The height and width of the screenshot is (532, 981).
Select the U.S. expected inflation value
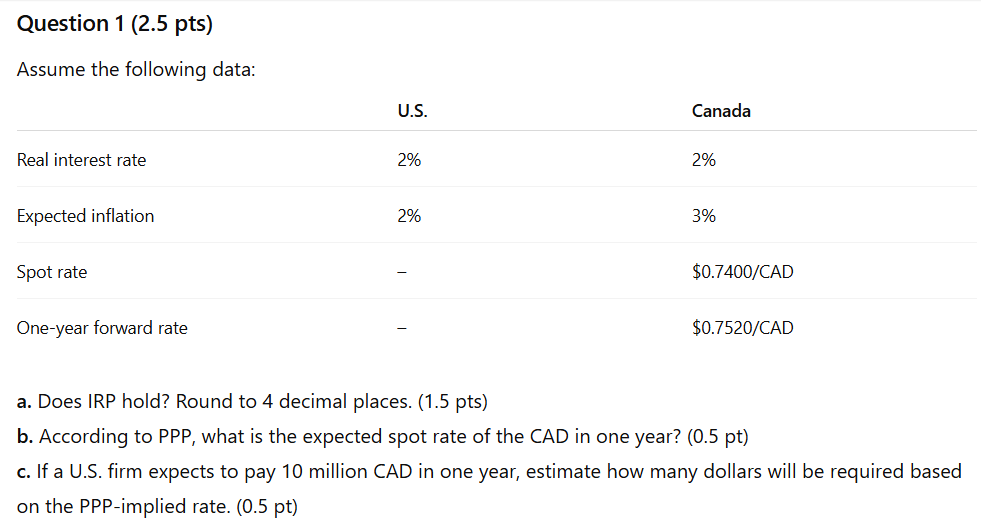(x=409, y=216)
